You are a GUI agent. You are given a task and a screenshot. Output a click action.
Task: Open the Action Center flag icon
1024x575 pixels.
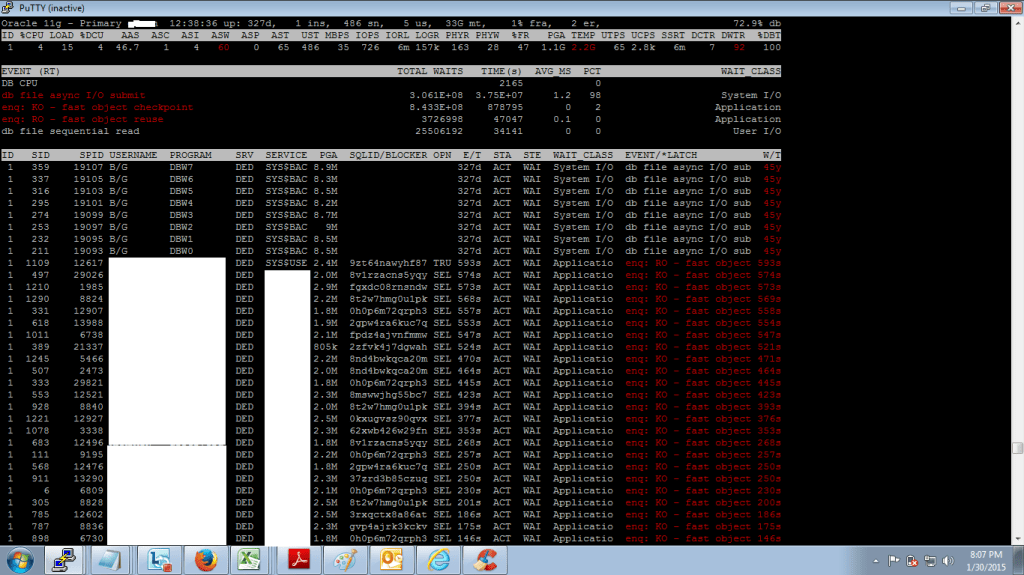pos(894,561)
